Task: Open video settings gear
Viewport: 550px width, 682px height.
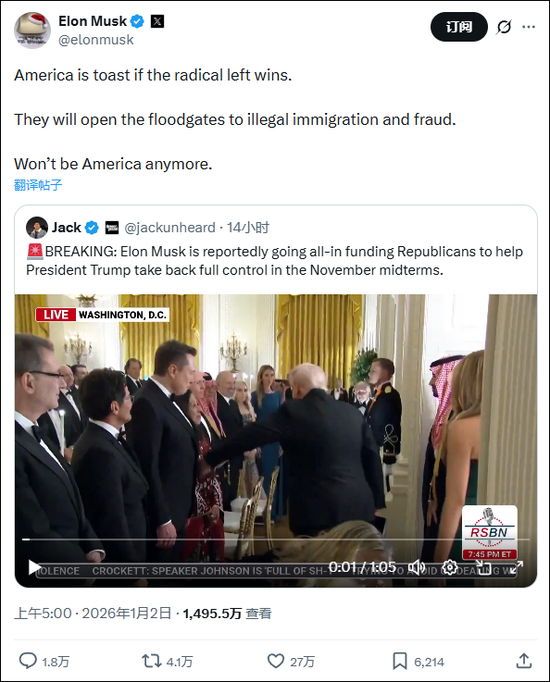Action: (x=450, y=567)
